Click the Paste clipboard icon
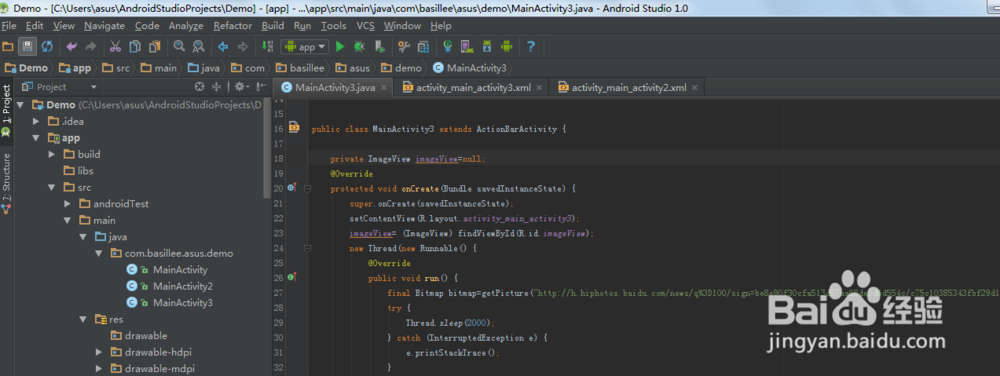The height and width of the screenshot is (376, 1000). point(154,47)
